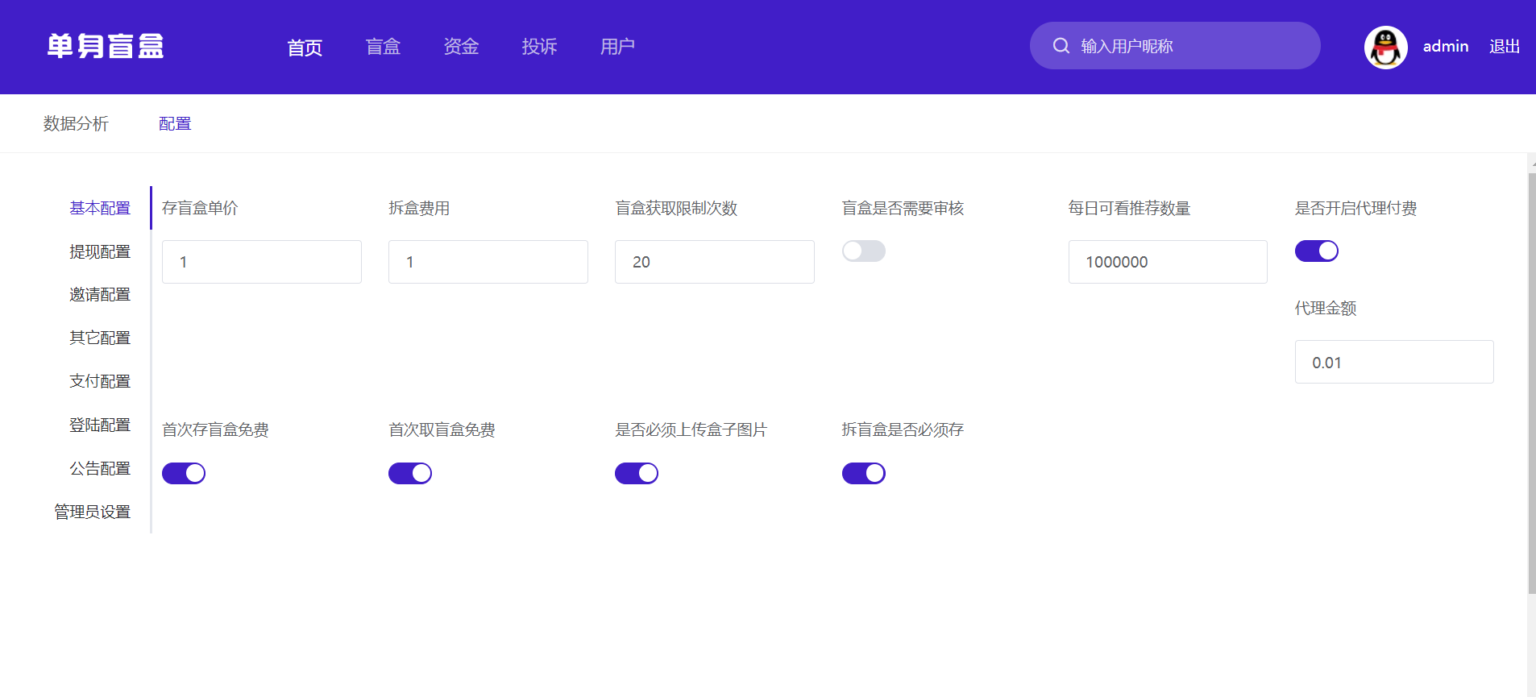Turn off 首次存盲盒免费
The height and width of the screenshot is (697, 1536).
click(x=183, y=472)
